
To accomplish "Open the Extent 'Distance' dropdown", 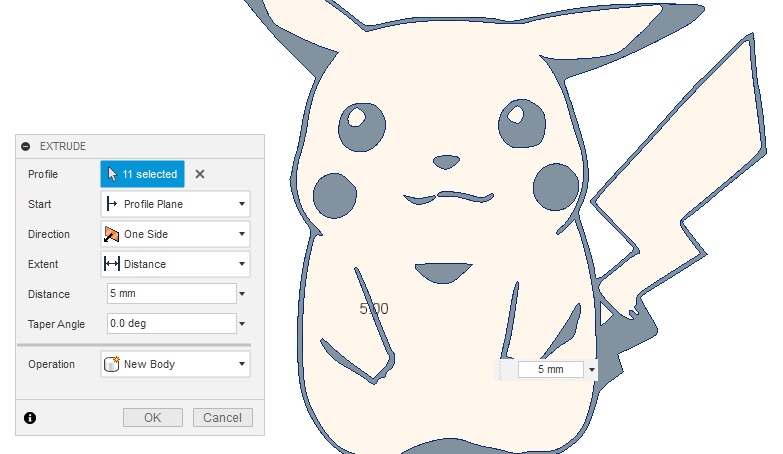I will (175, 264).
